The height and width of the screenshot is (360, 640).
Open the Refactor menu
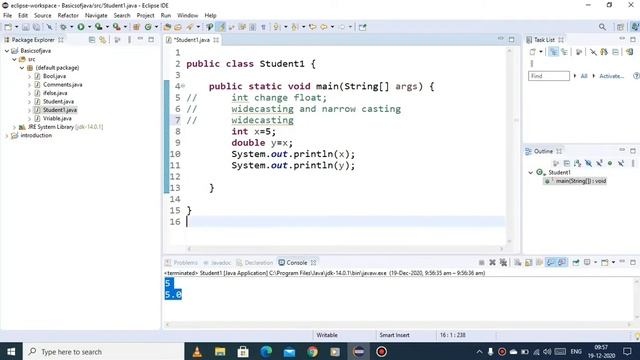coord(68,16)
